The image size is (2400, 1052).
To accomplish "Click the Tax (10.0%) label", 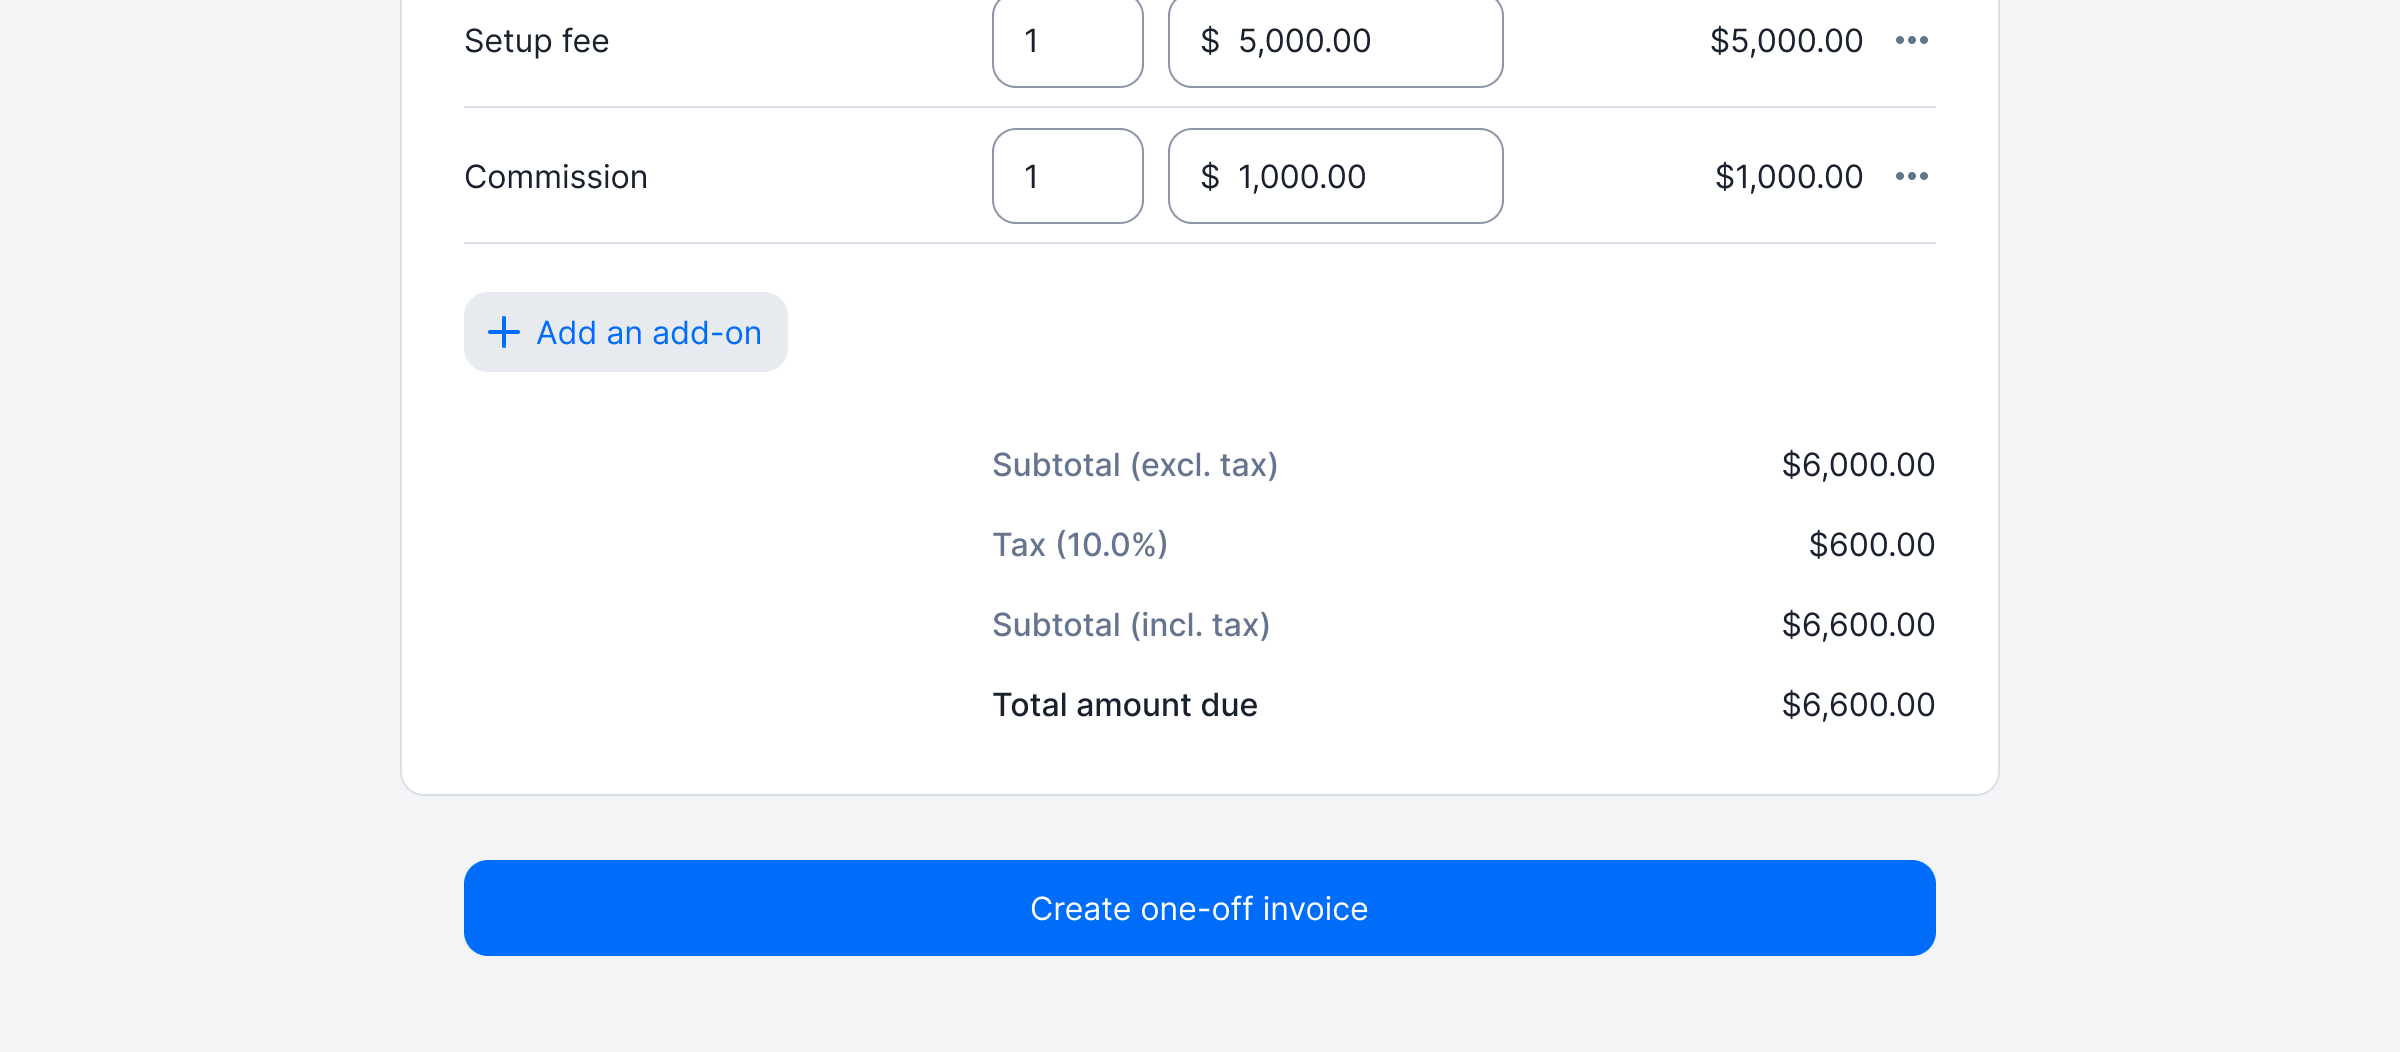I will (1080, 545).
